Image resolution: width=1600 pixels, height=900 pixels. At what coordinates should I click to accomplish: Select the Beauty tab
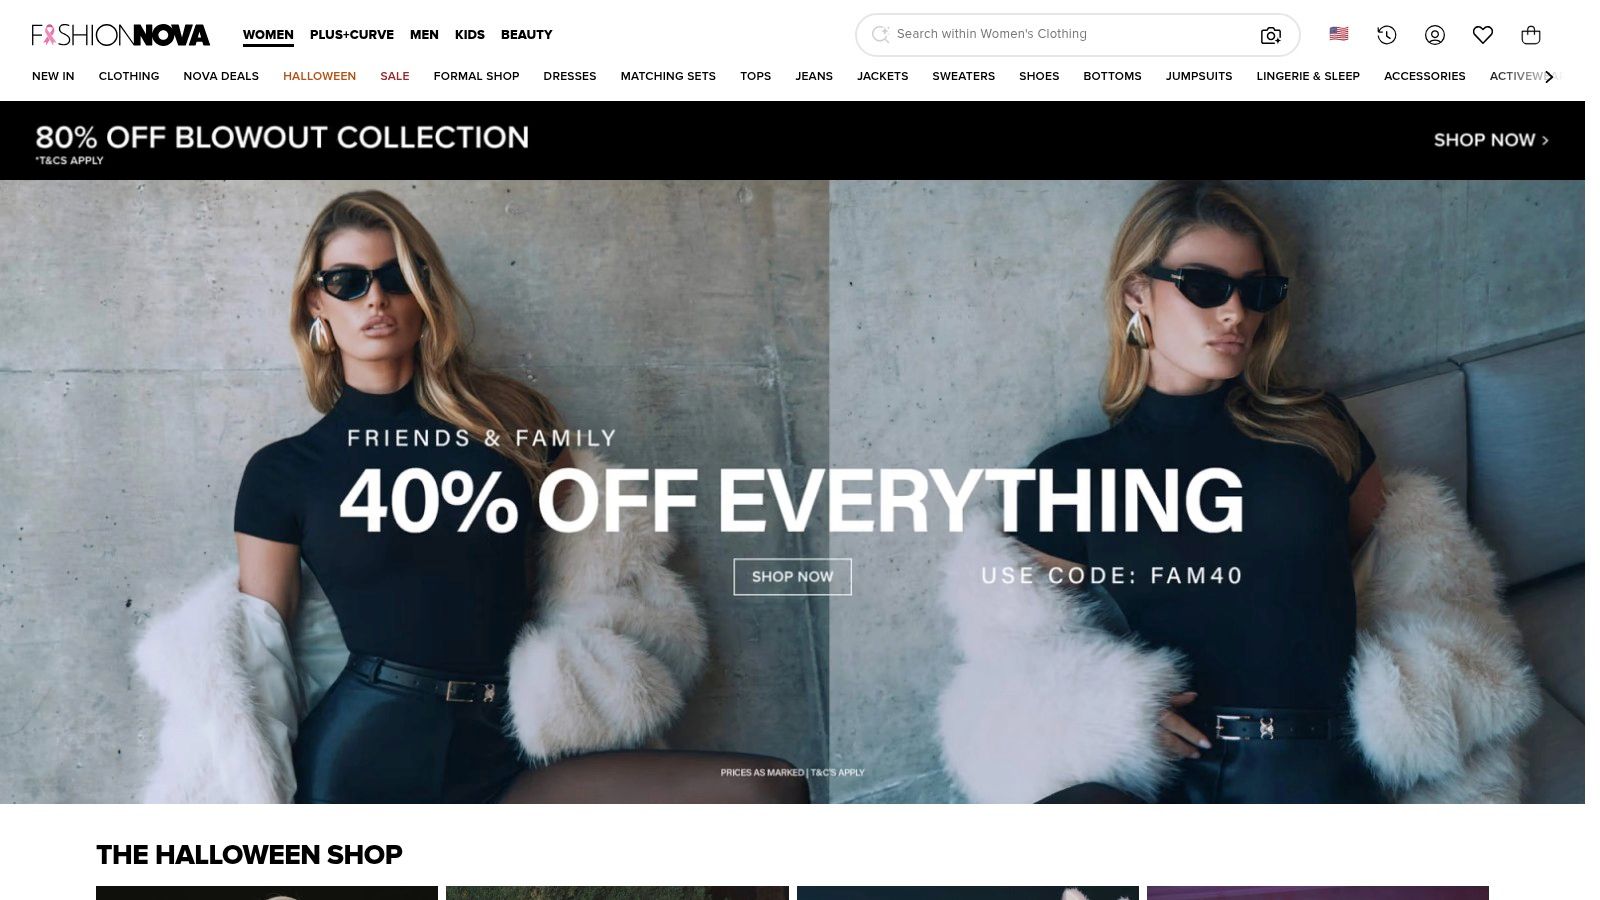[x=527, y=34]
